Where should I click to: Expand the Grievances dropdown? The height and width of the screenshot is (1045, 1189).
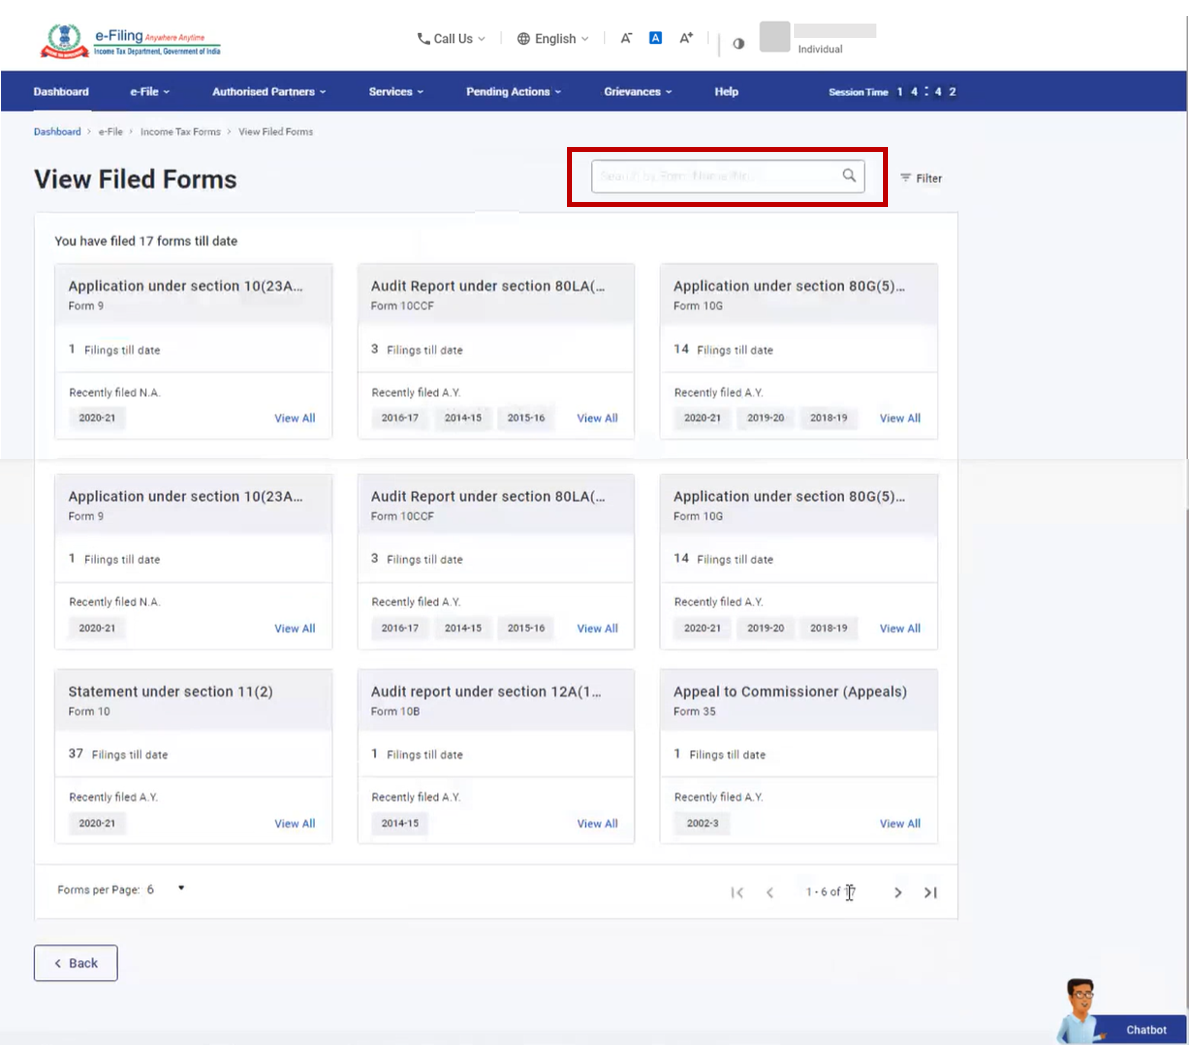click(637, 90)
